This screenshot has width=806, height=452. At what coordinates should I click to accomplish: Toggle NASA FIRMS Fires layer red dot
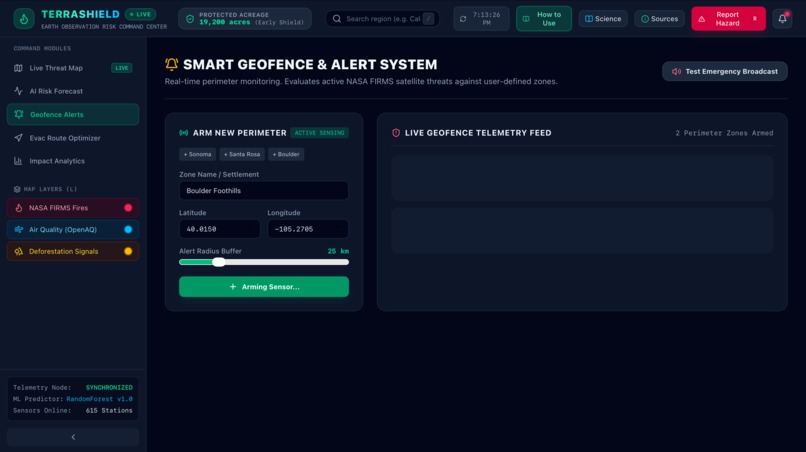click(128, 208)
